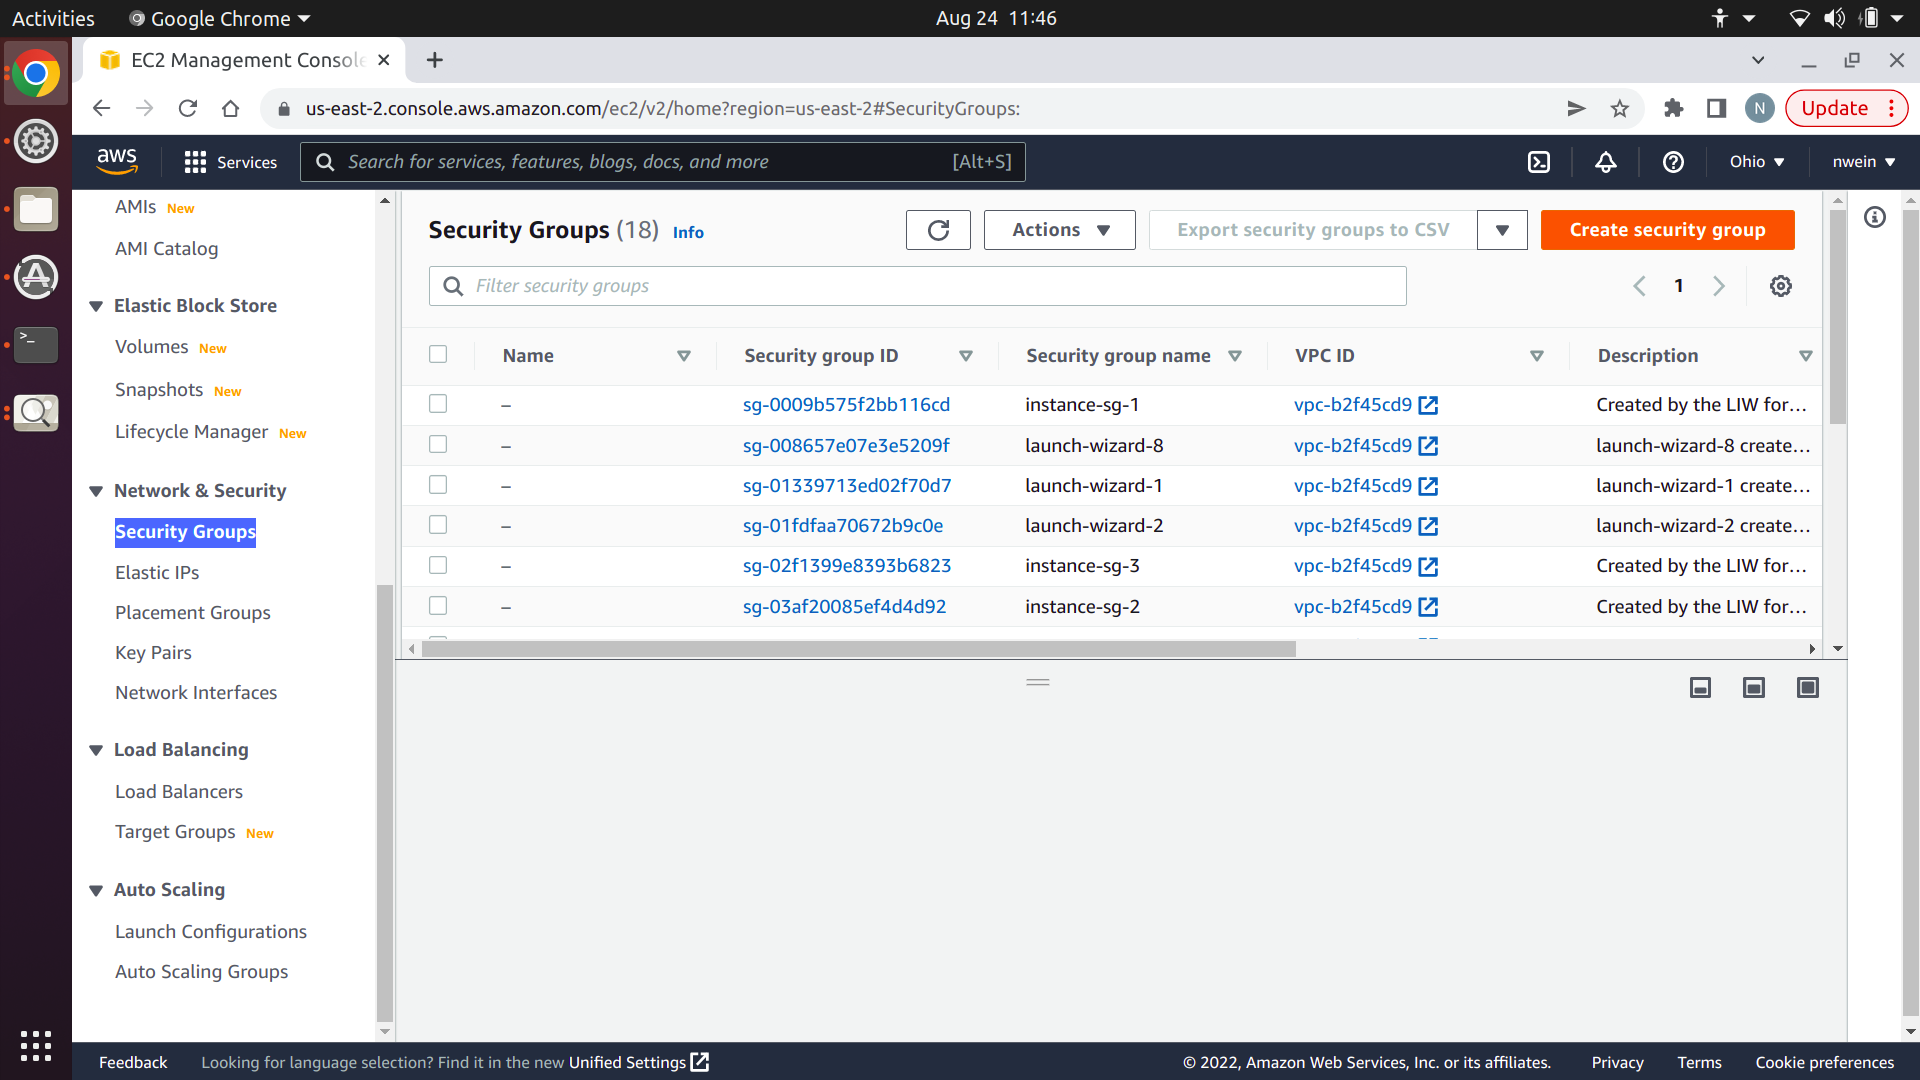Screen dimensions: 1920x1080
Task: Click the horizontal table scrollbar
Action: (858, 649)
